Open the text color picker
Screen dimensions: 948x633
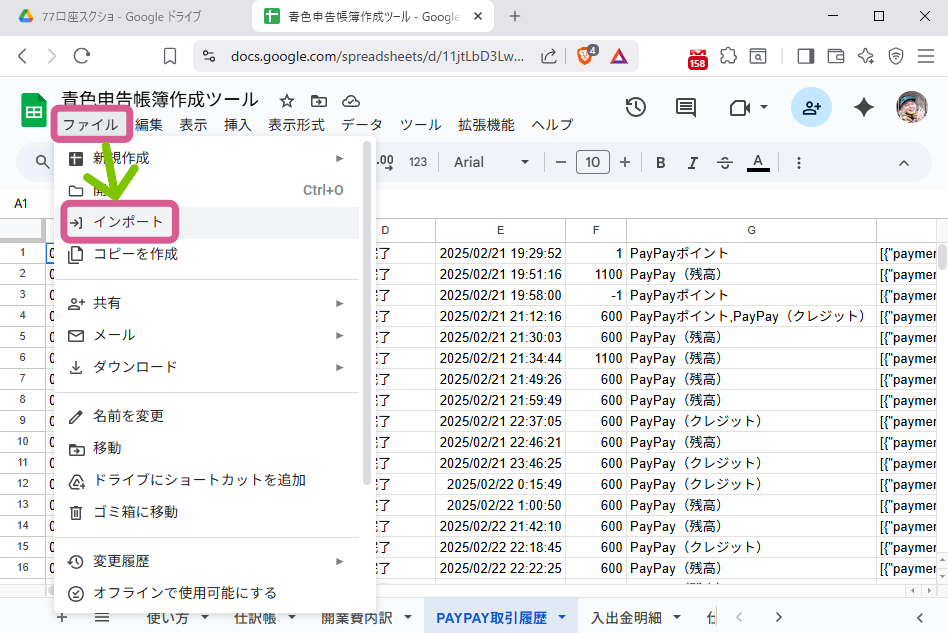(x=758, y=163)
